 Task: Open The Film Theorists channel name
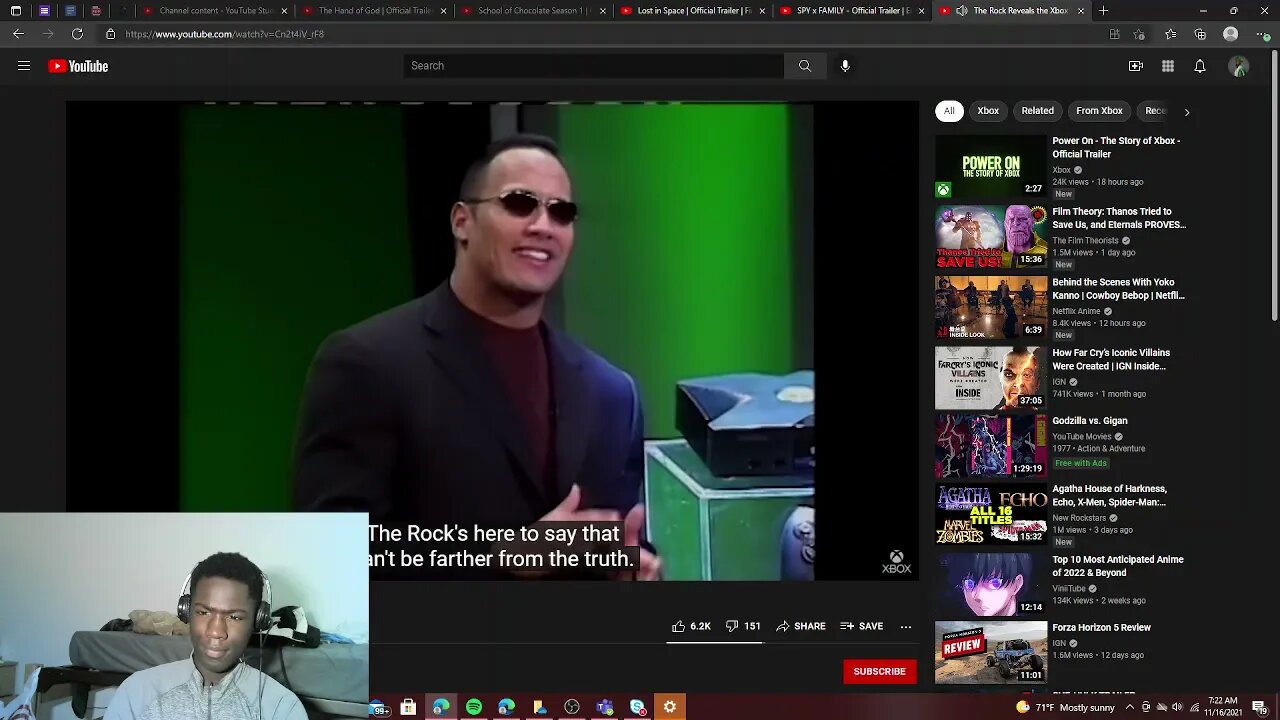[x=1085, y=241]
